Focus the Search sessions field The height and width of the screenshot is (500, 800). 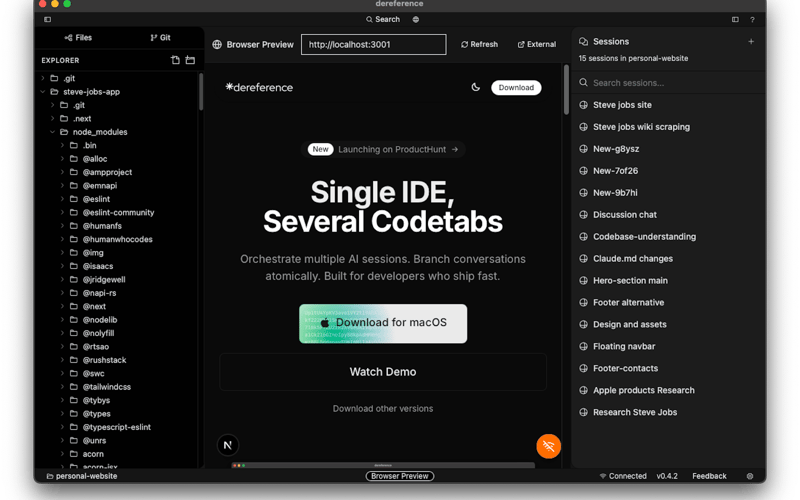click(x=668, y=83)
